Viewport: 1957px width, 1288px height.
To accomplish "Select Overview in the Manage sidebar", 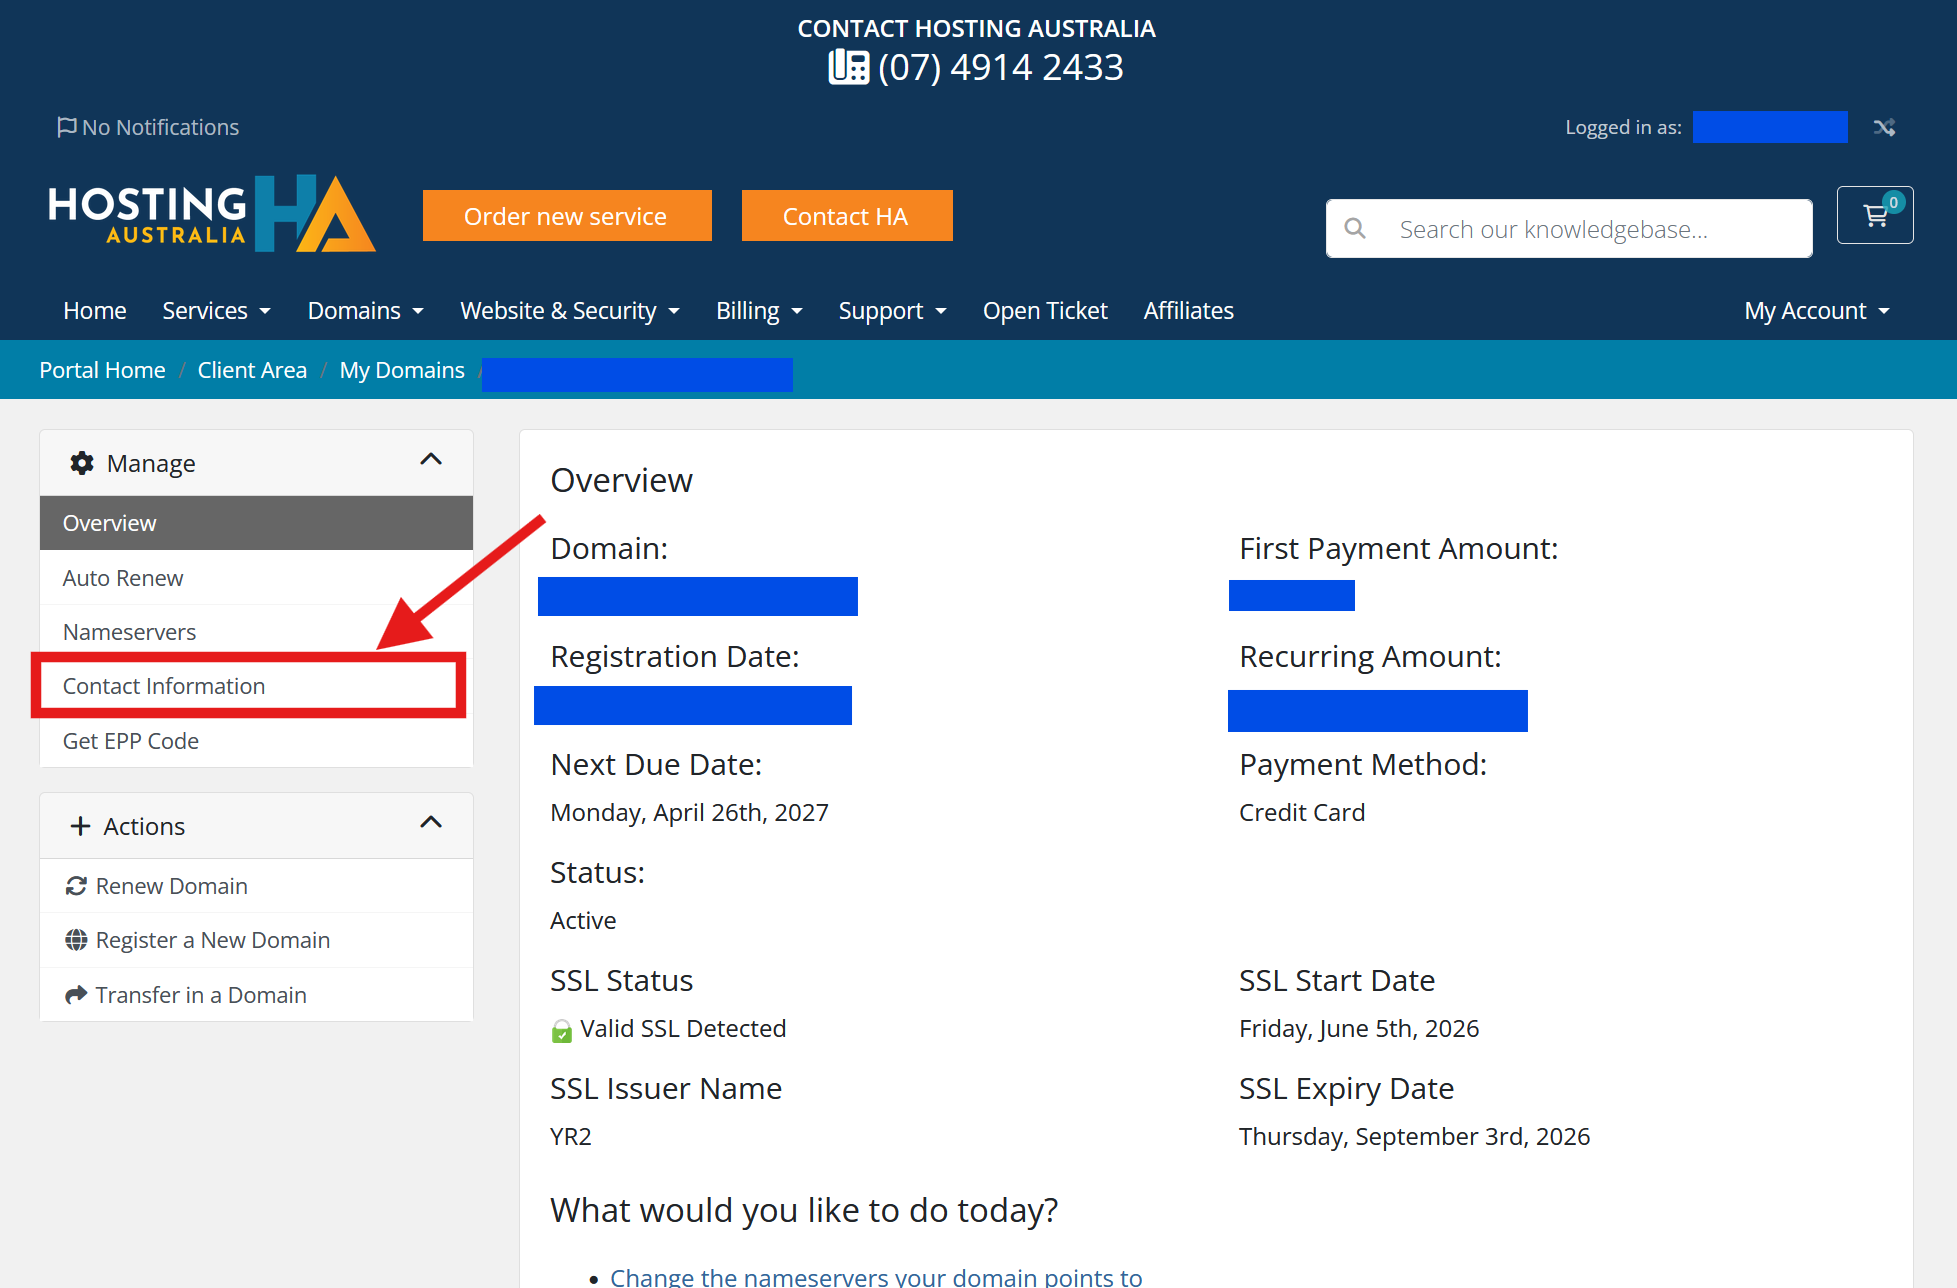I will point(256,523).
